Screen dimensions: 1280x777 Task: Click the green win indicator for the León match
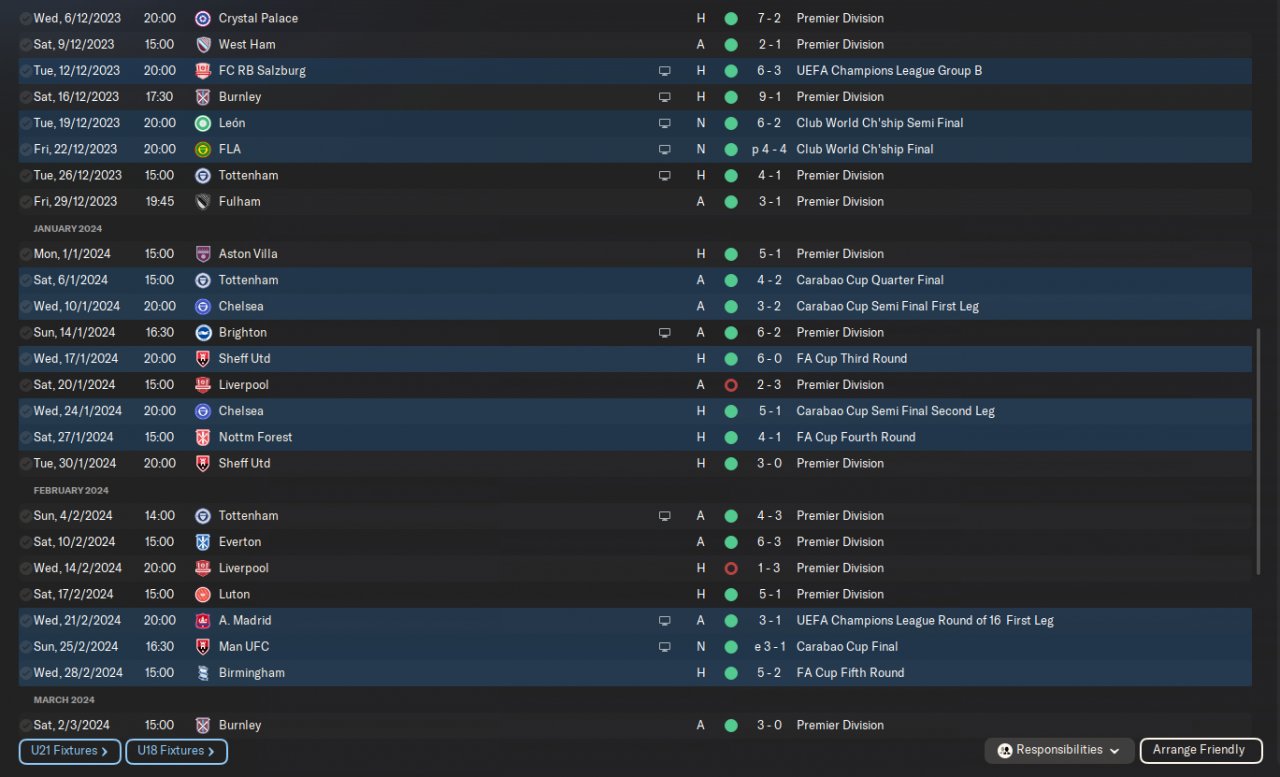pyautogui.click(x=731, y=123)
